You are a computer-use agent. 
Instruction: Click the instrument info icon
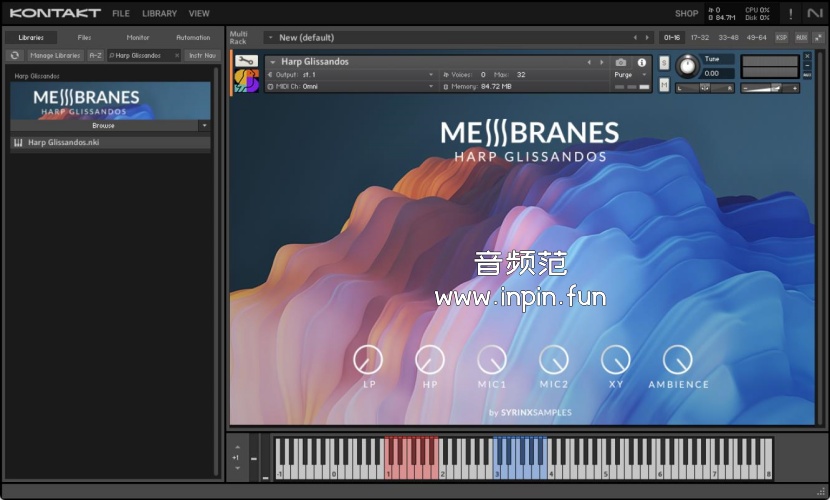coord(642,62)
